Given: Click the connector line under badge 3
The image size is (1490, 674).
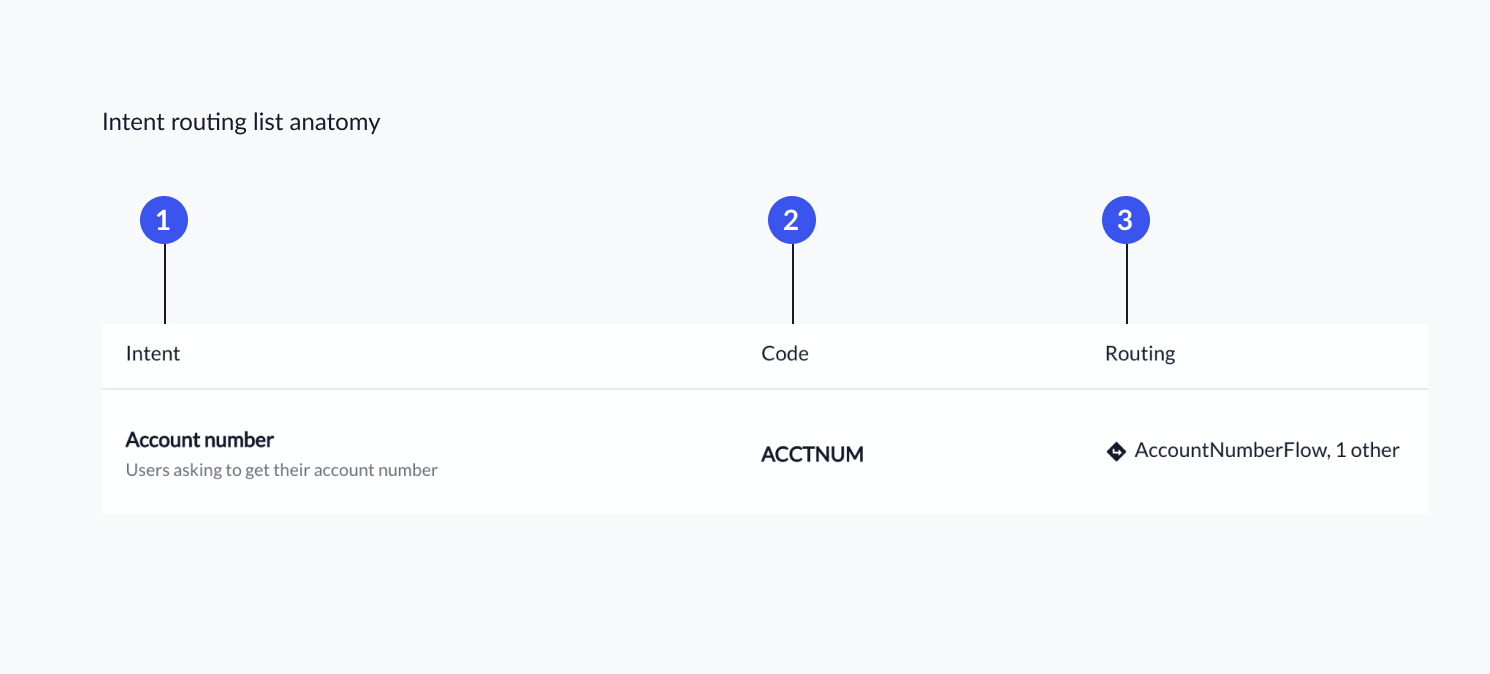Looking at the screenshot, I should (x=1126, y=284).
